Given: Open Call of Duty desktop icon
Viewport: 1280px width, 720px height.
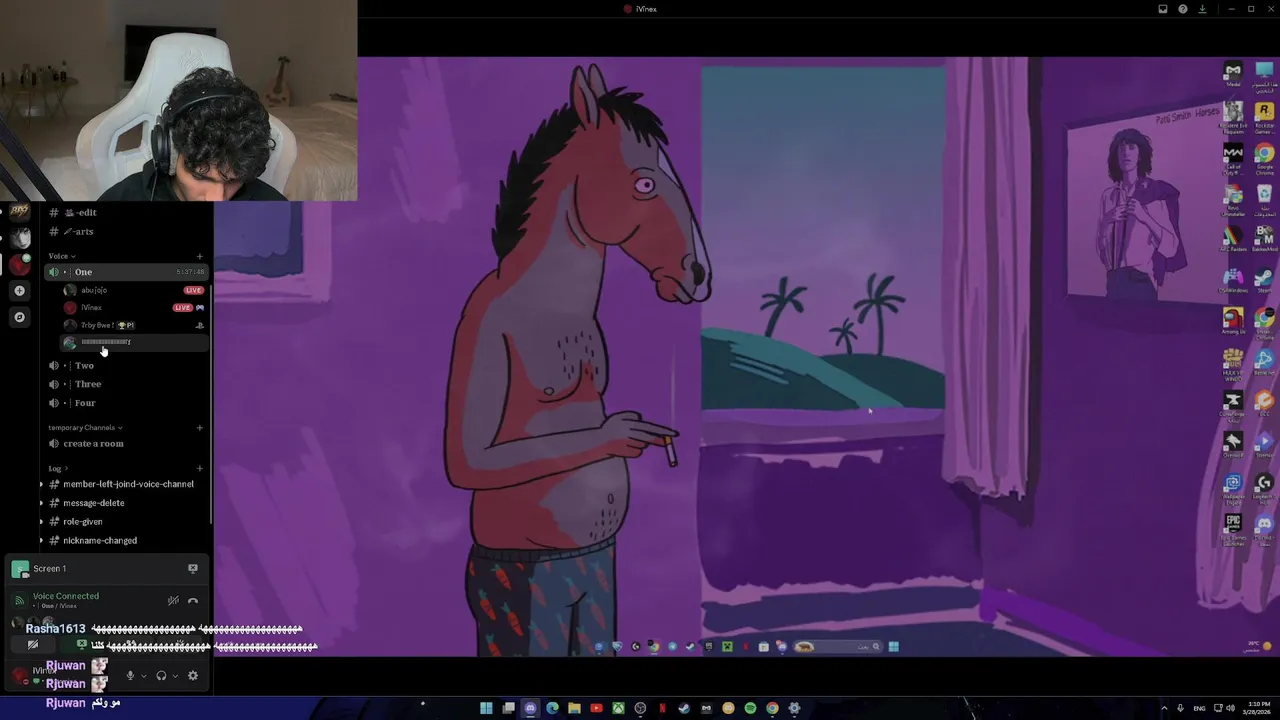Looking at the screenshot, I should [x=1233, y=157].
